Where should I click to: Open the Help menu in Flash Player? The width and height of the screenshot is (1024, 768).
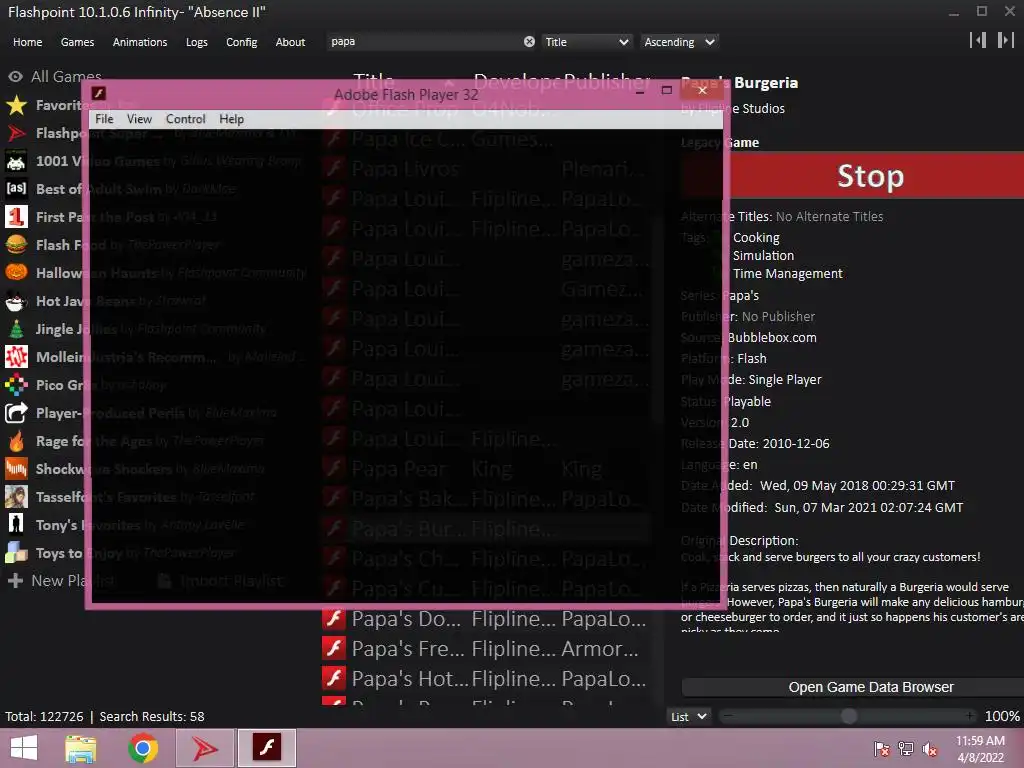click(231, 119)
